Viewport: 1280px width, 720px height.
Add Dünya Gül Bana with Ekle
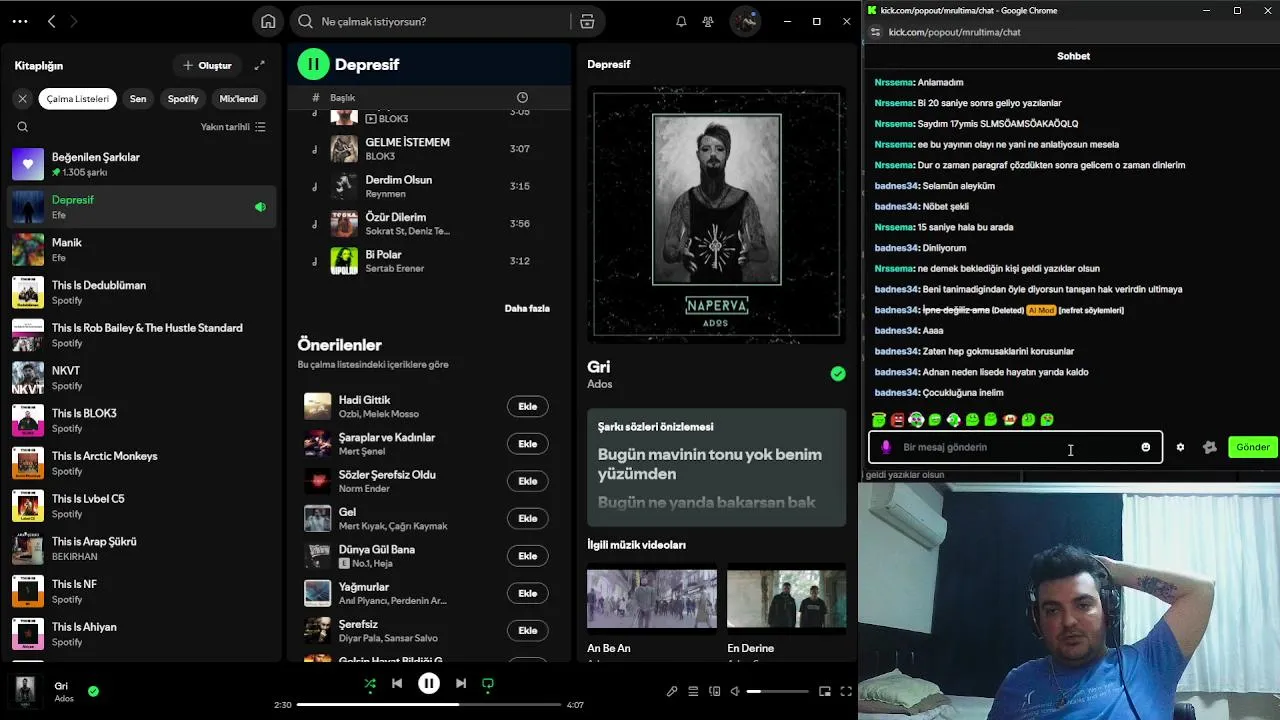coord(528,556)
